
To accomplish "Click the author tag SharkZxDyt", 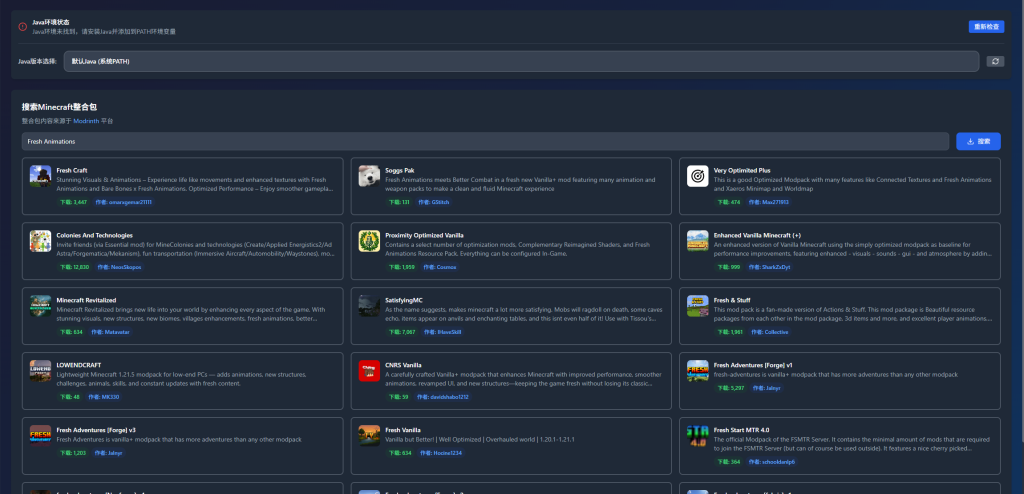I will pos(769,267).
